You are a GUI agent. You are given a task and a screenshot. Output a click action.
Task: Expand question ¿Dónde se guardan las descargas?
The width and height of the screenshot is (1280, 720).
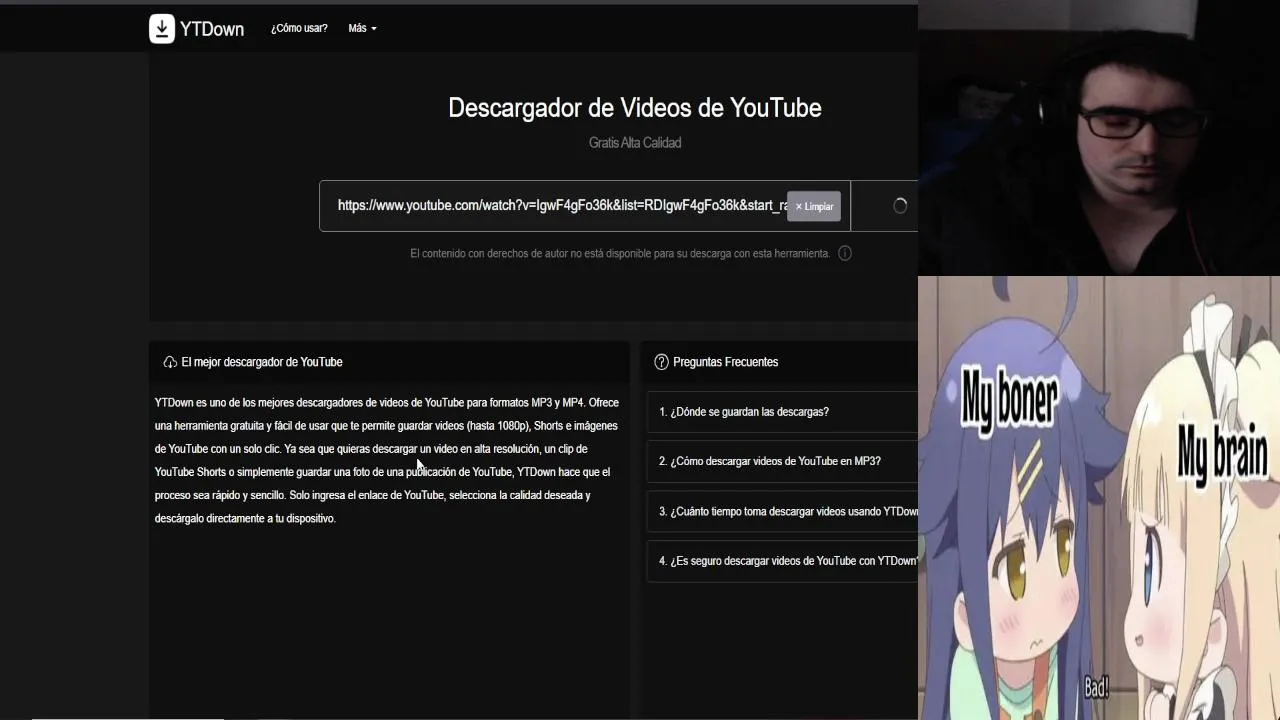782,412
